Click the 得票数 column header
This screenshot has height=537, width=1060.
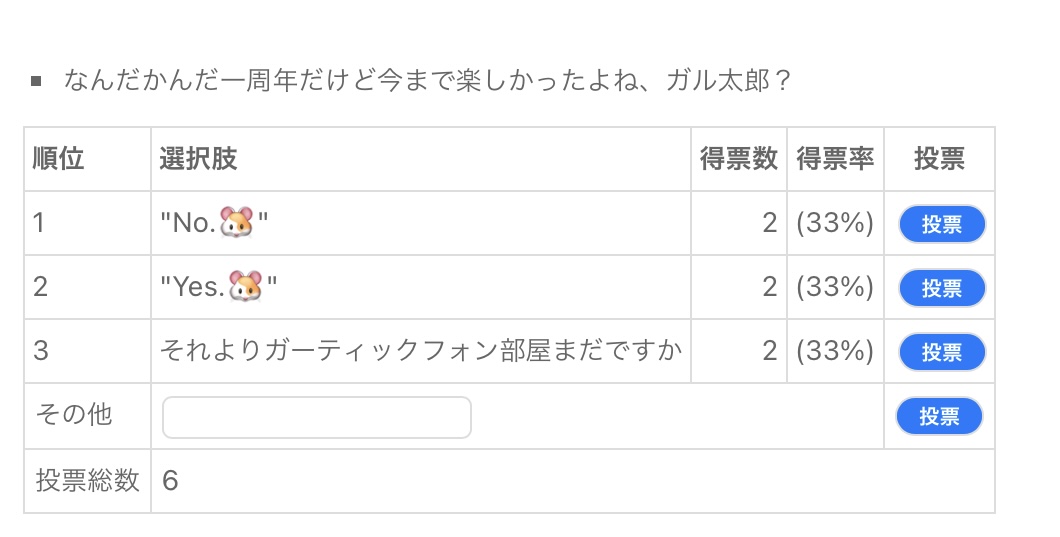click(x=738, y=159)
